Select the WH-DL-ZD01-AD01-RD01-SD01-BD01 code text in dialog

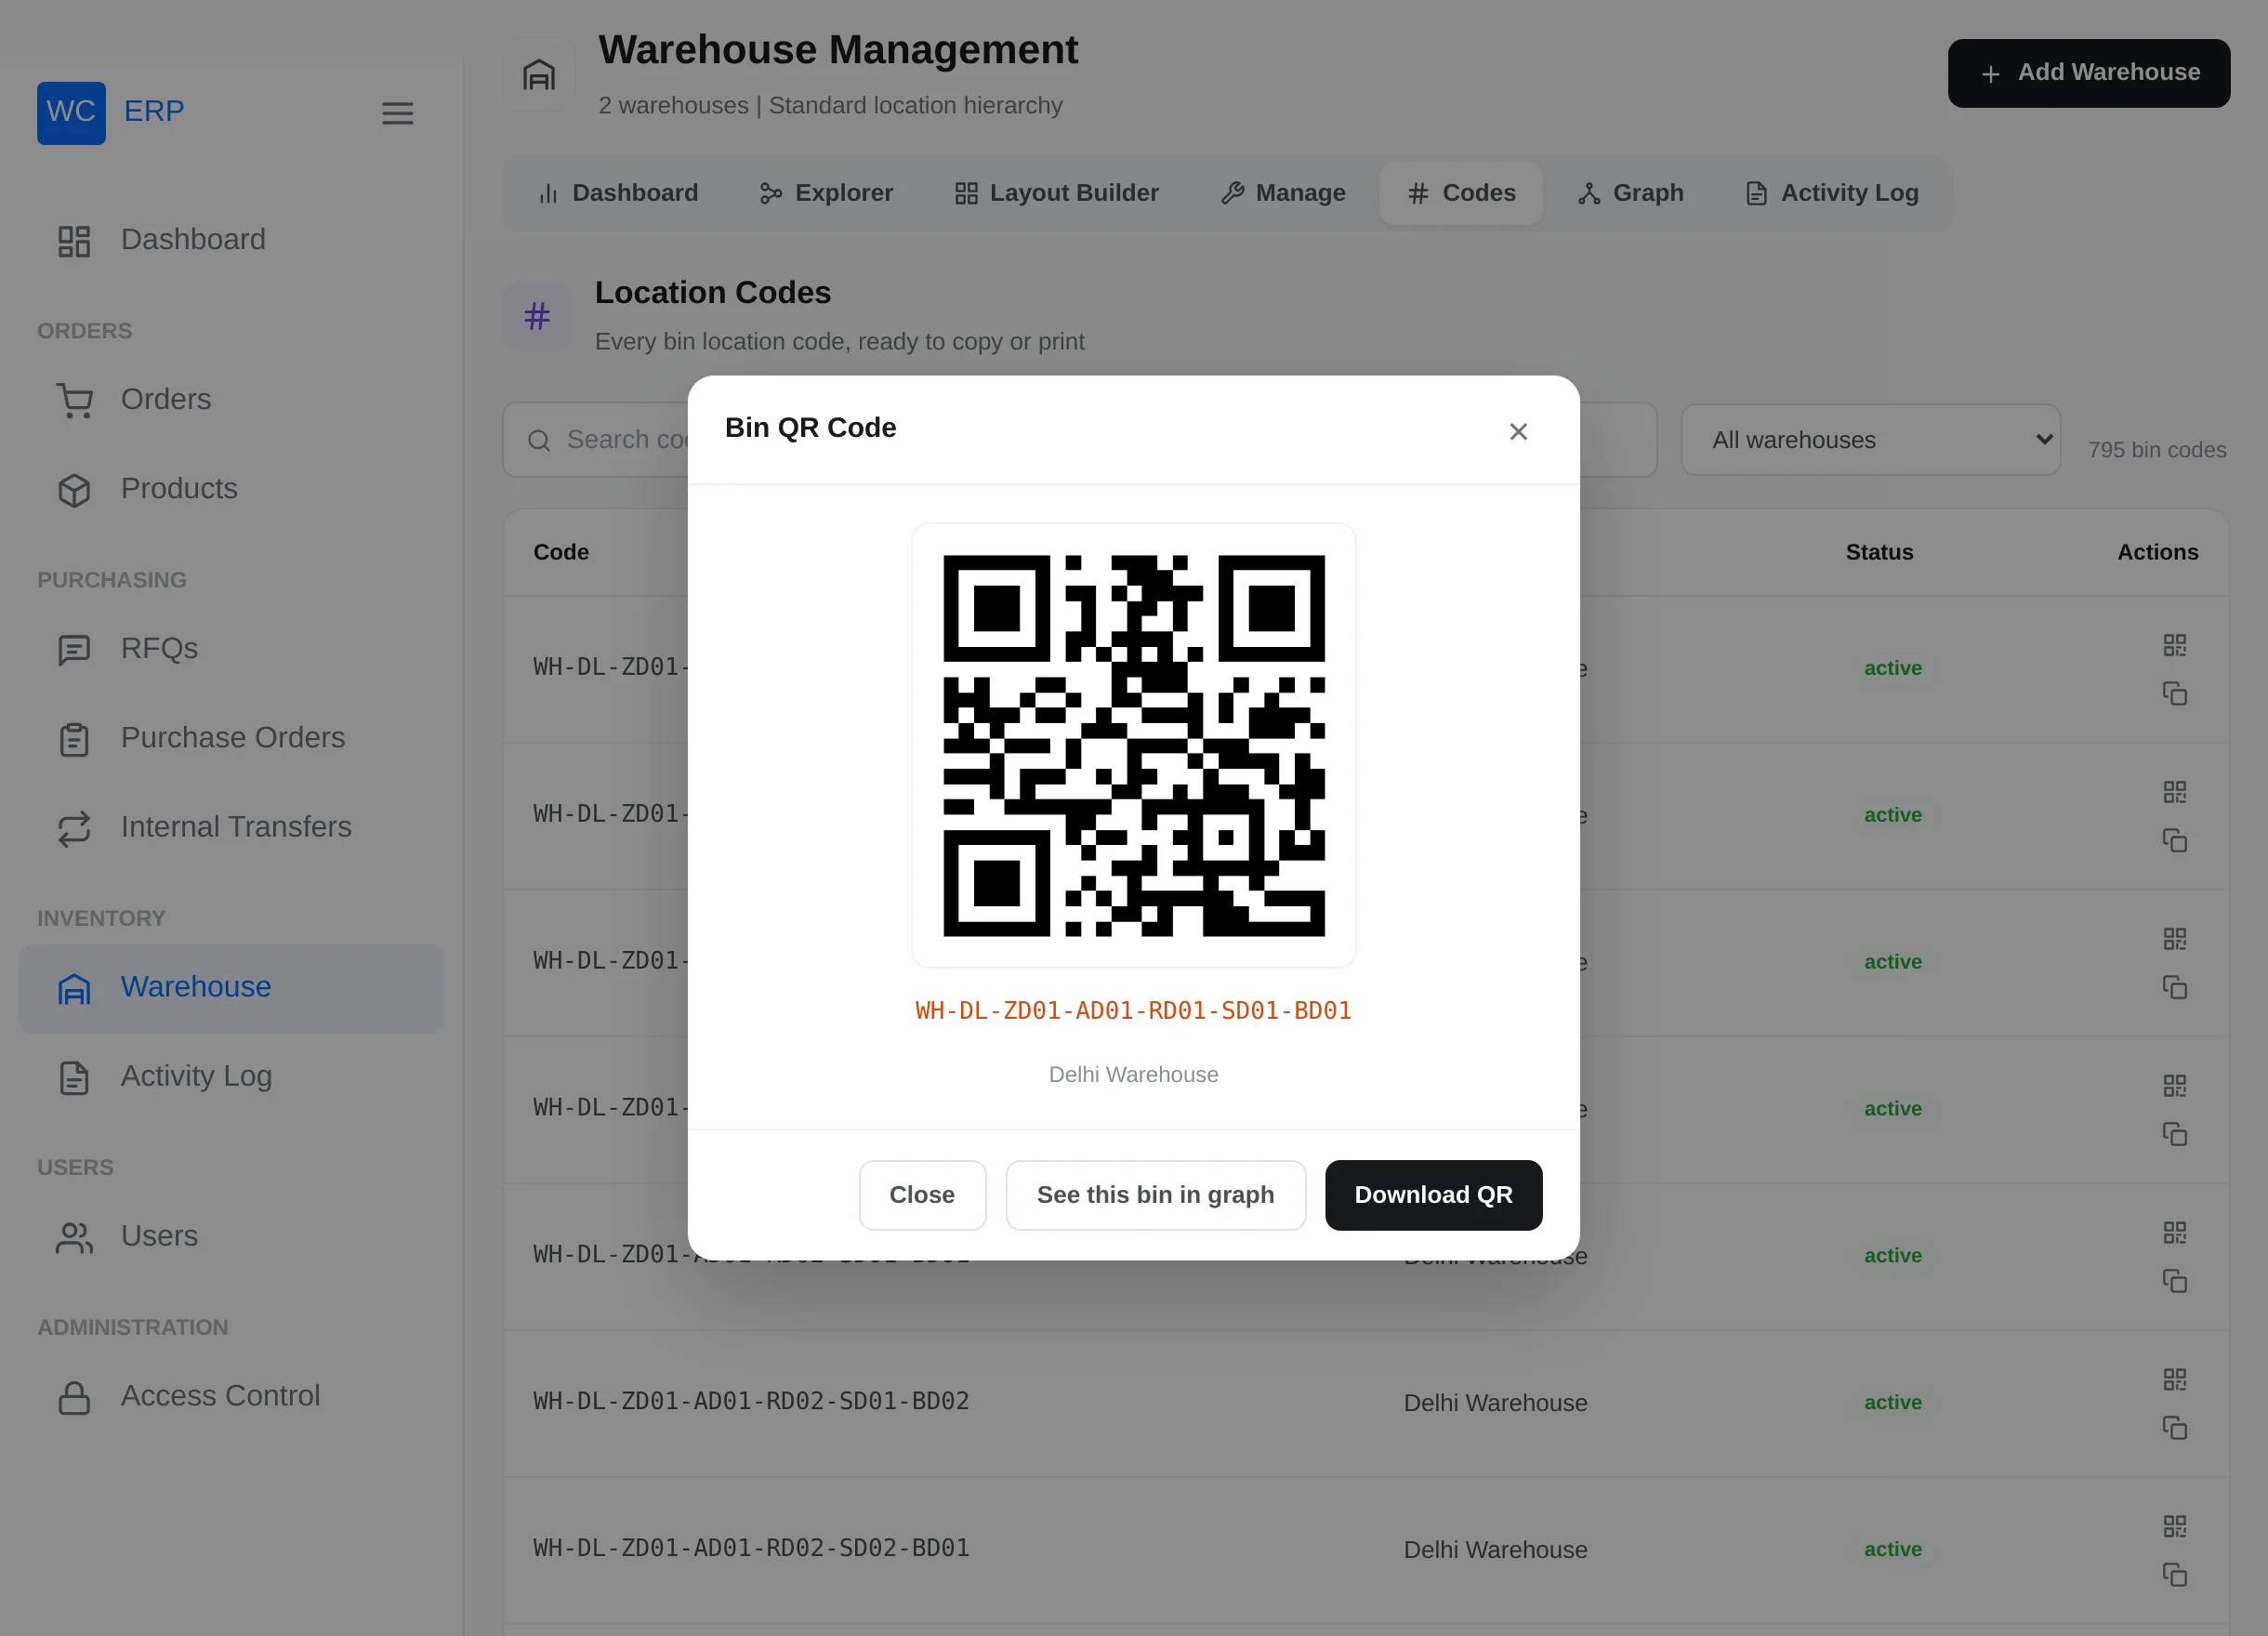point(1133,1011)
